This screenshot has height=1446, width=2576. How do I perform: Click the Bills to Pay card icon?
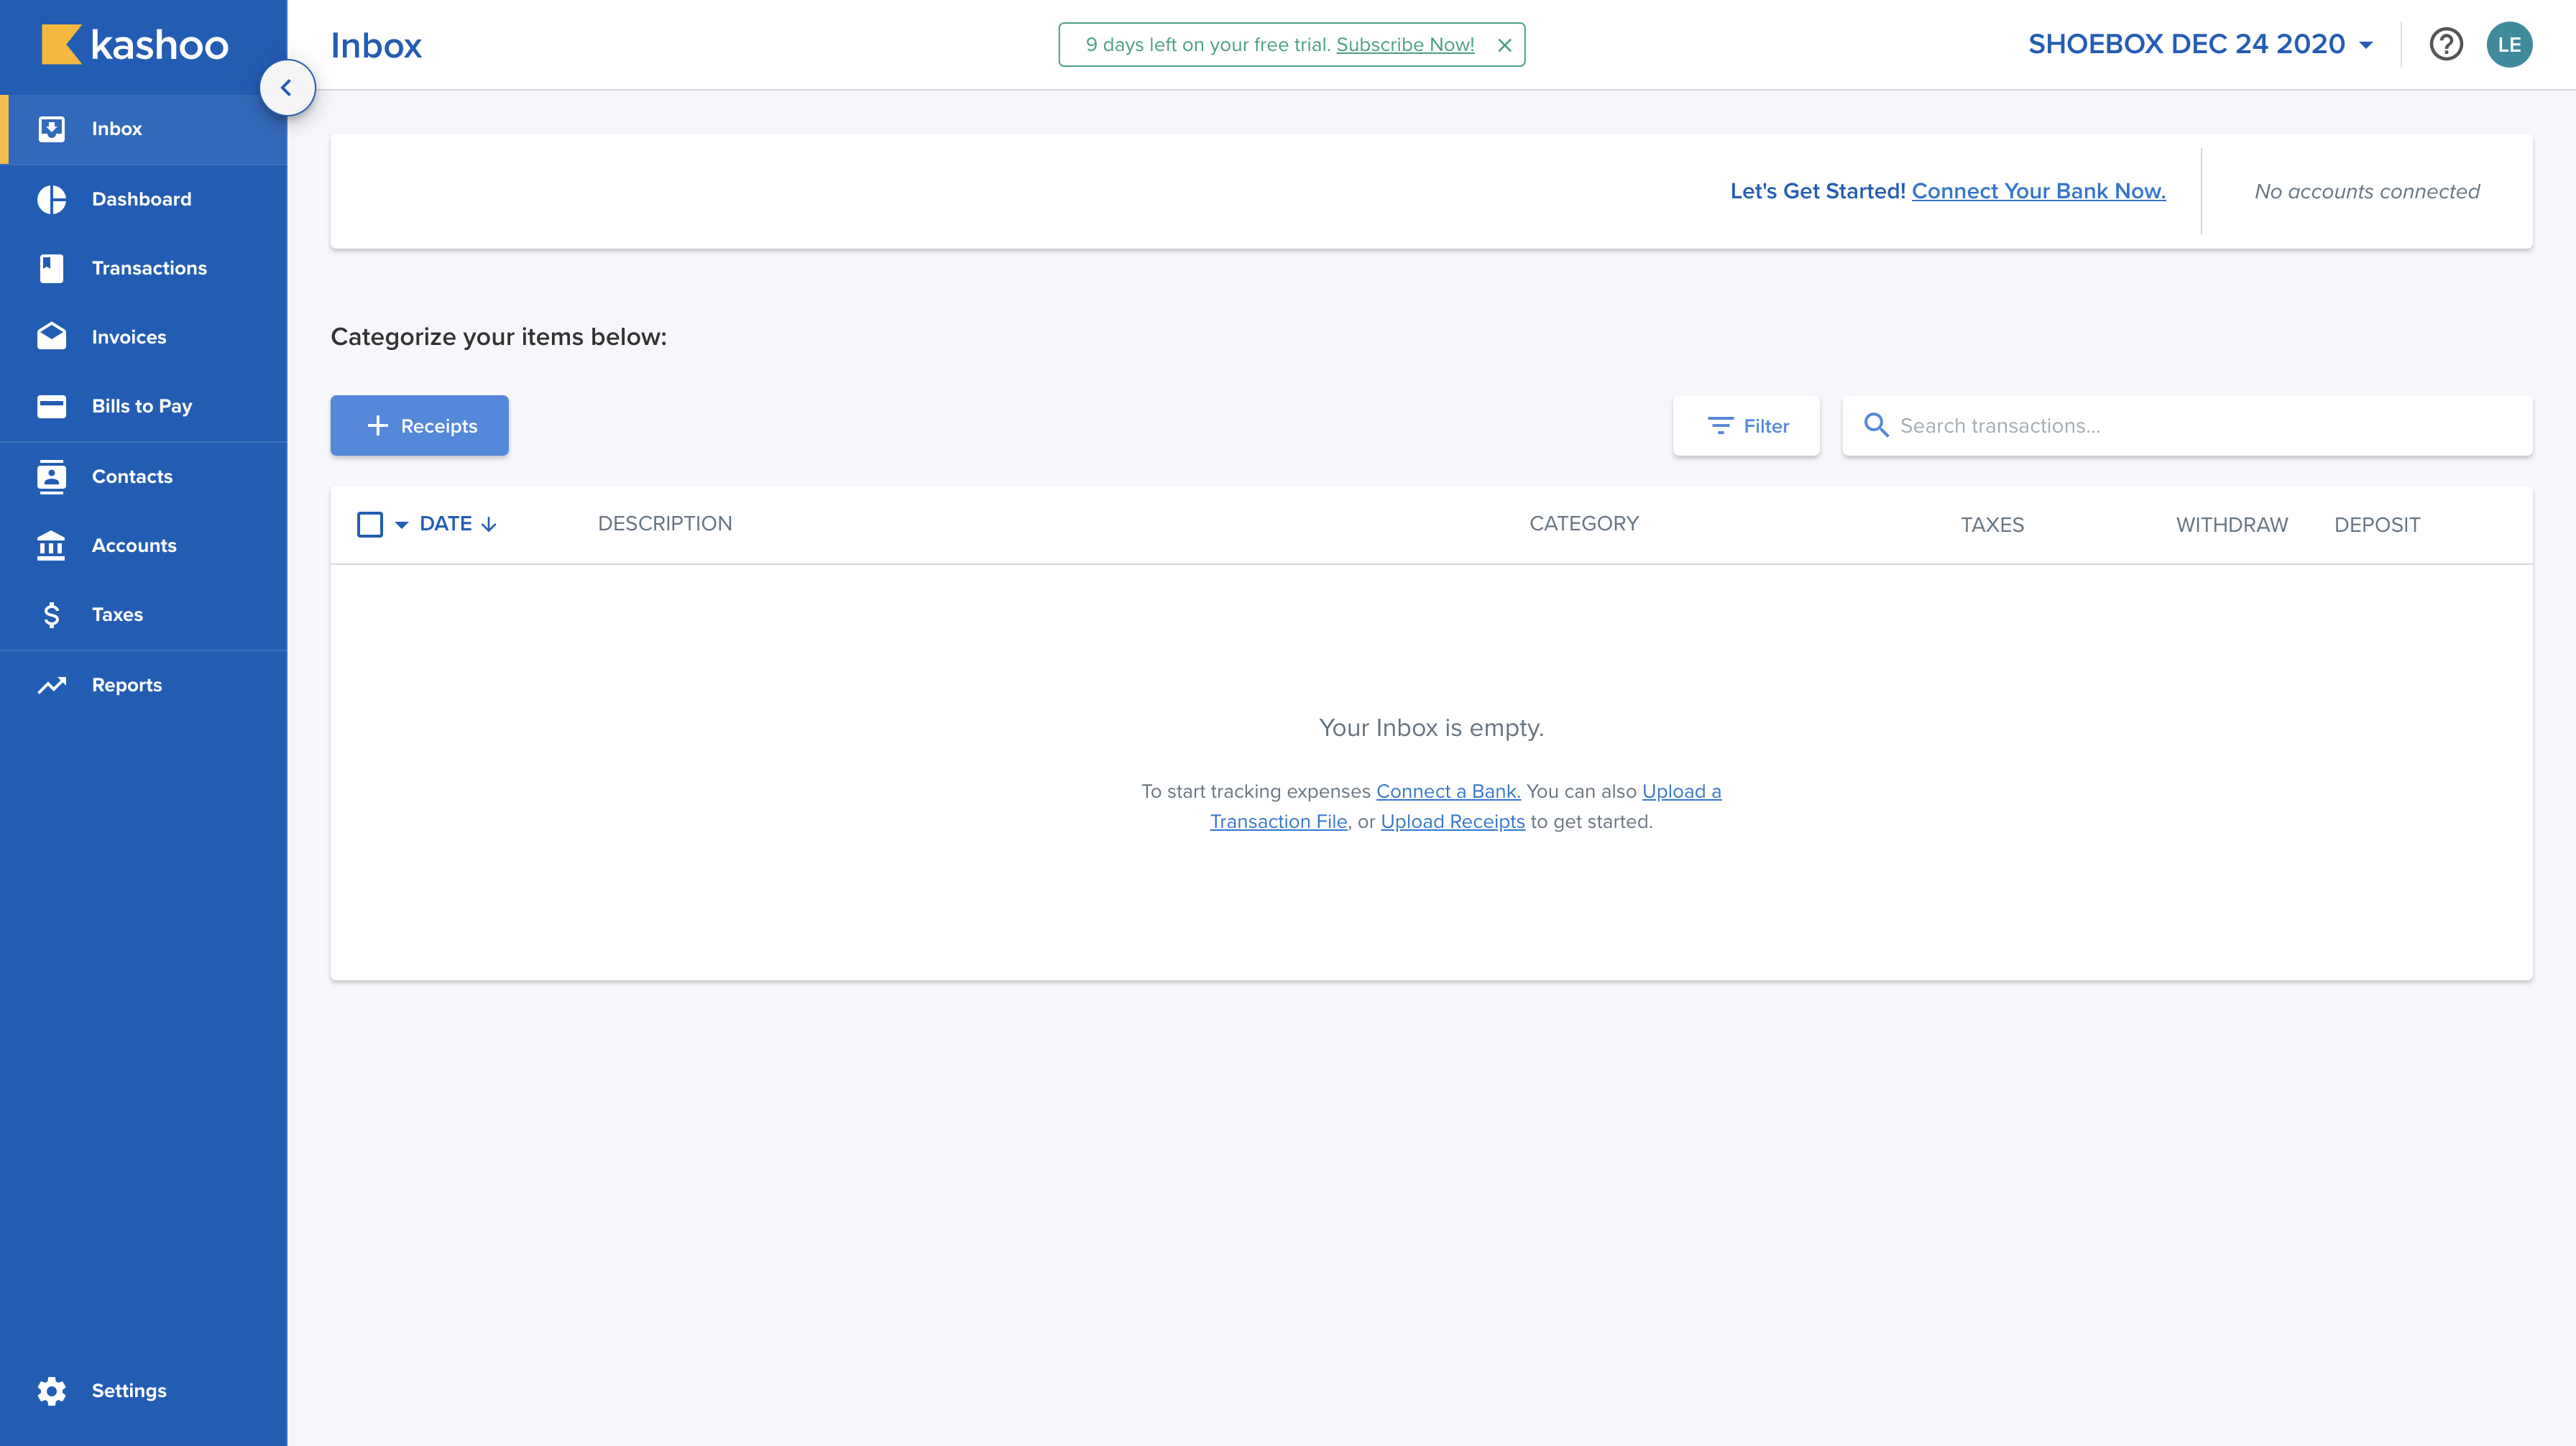pyautogui.click(x=51, y=406)
